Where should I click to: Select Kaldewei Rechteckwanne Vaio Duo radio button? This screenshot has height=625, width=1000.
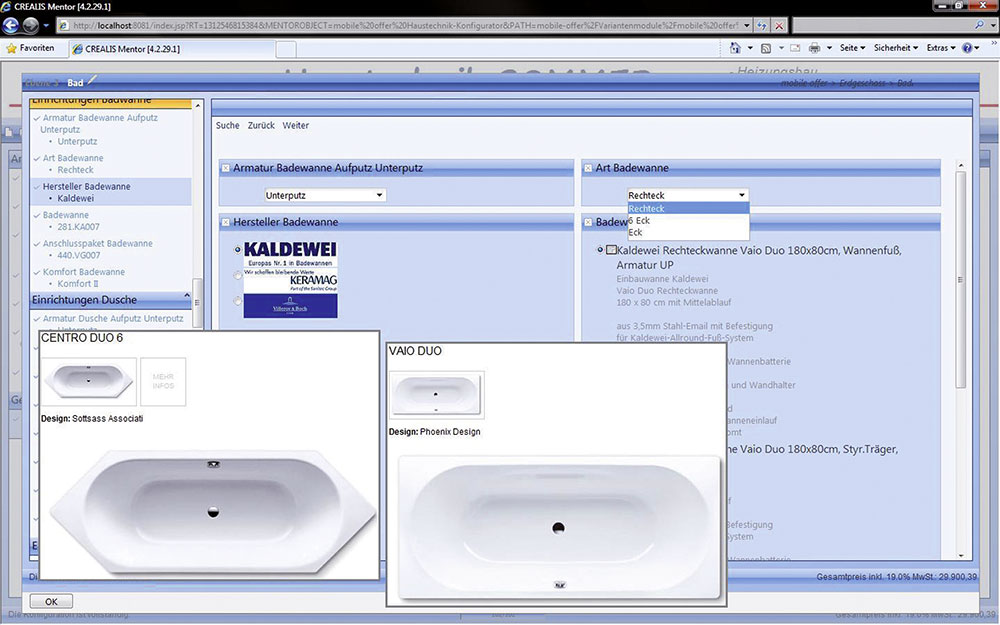pyautogui.click(x=599, y=249)
